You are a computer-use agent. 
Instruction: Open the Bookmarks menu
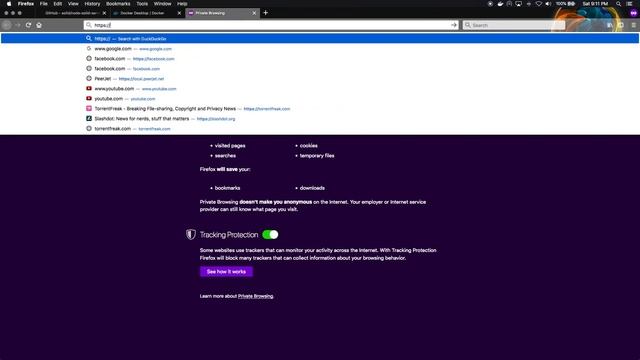[118, 4]
